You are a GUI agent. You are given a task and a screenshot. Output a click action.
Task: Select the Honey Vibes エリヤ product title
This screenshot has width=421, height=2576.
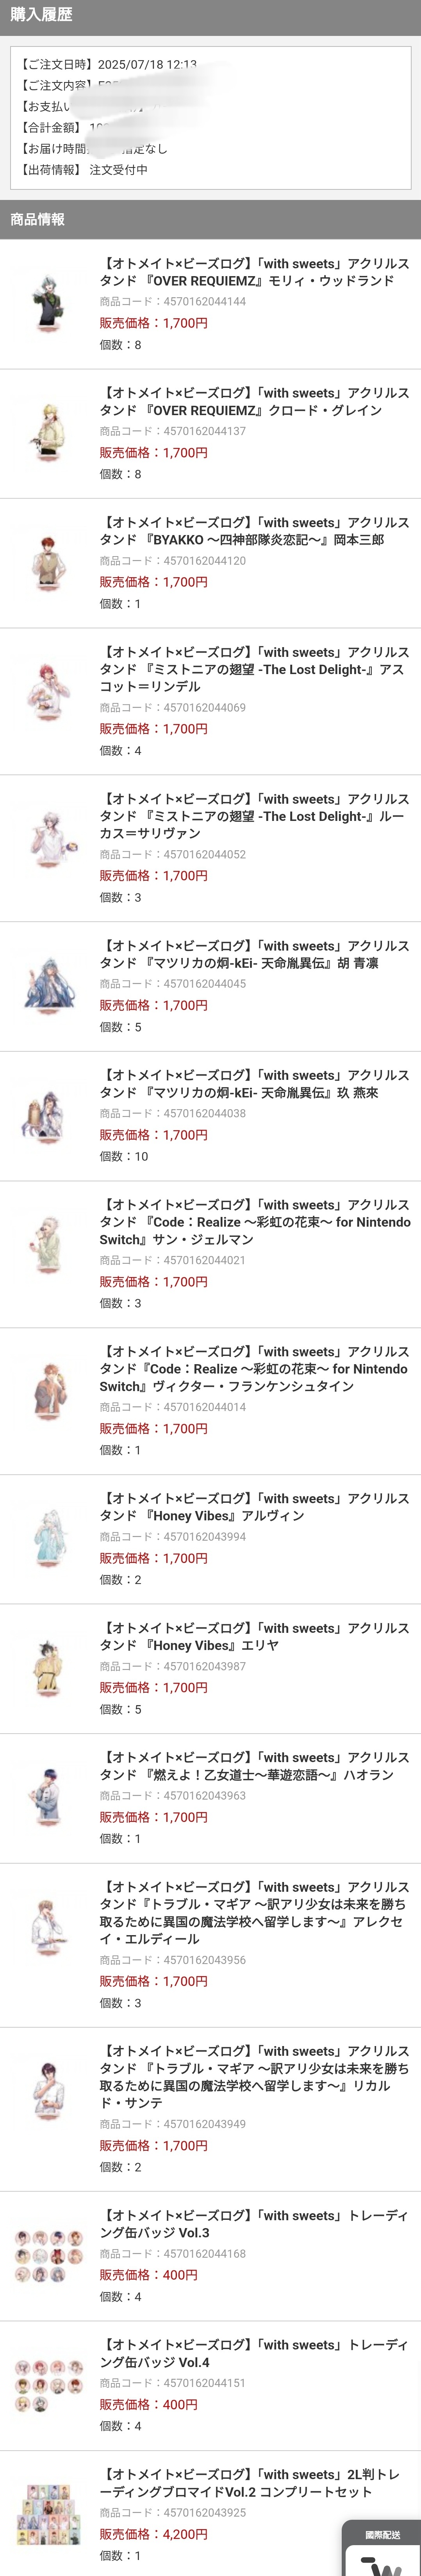point(254,1636)
